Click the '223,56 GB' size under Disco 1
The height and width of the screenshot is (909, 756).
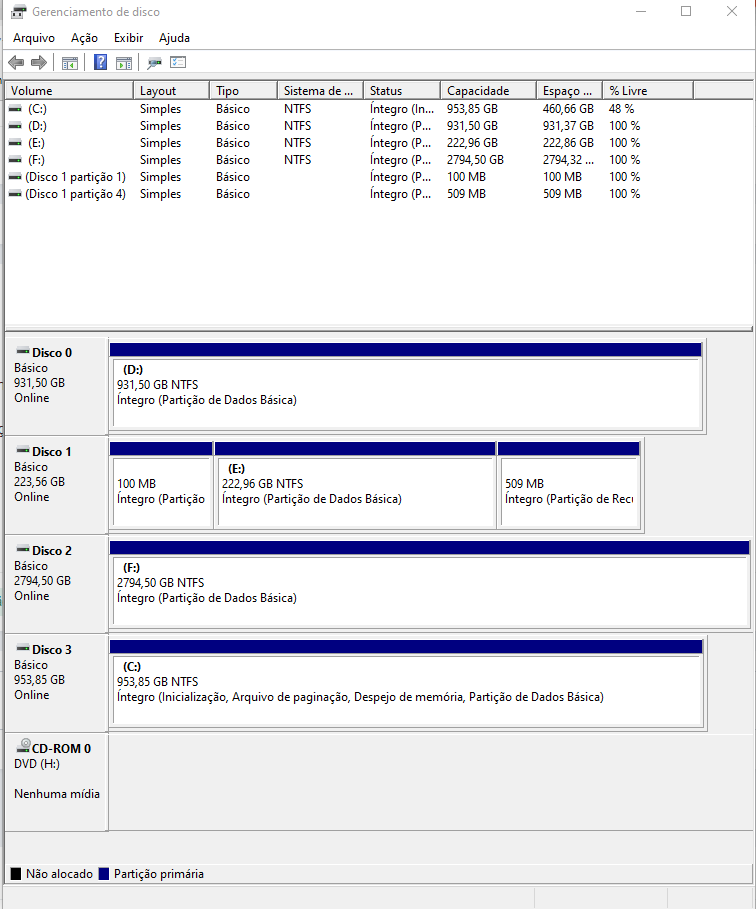coord(39,482)
